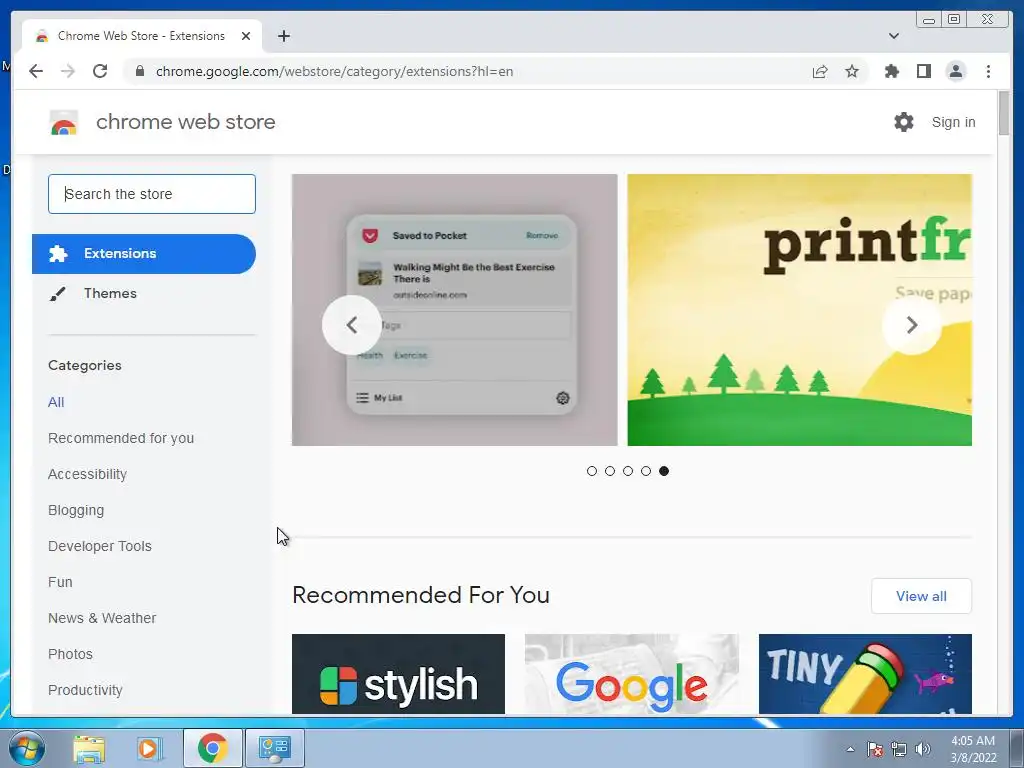Select fifth carousel dot
Viewport: 1024px width, 768px height.
[664, 471]
